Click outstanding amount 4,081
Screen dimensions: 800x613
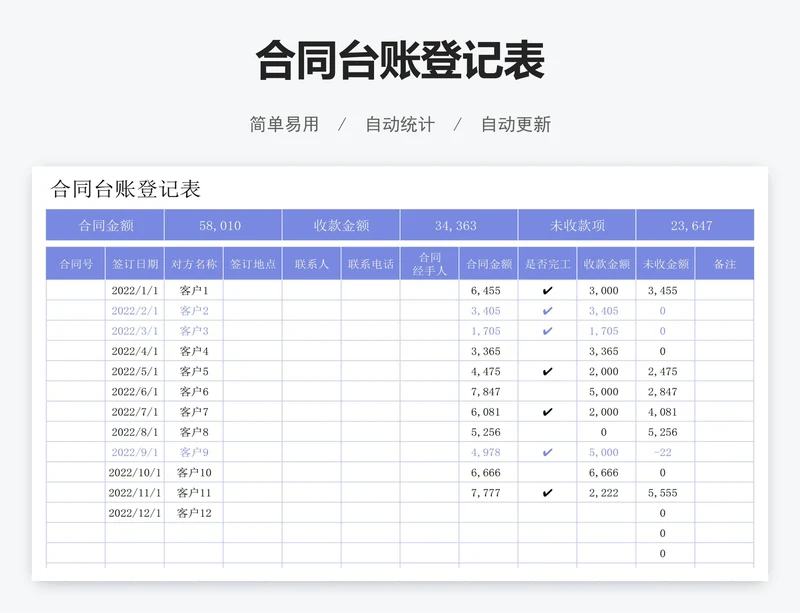663,412
